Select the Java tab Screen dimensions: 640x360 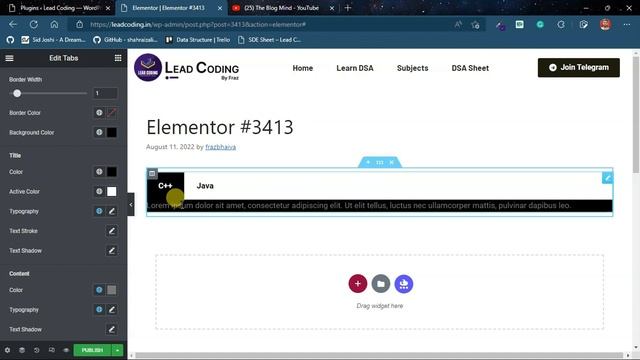click(205, 186)
